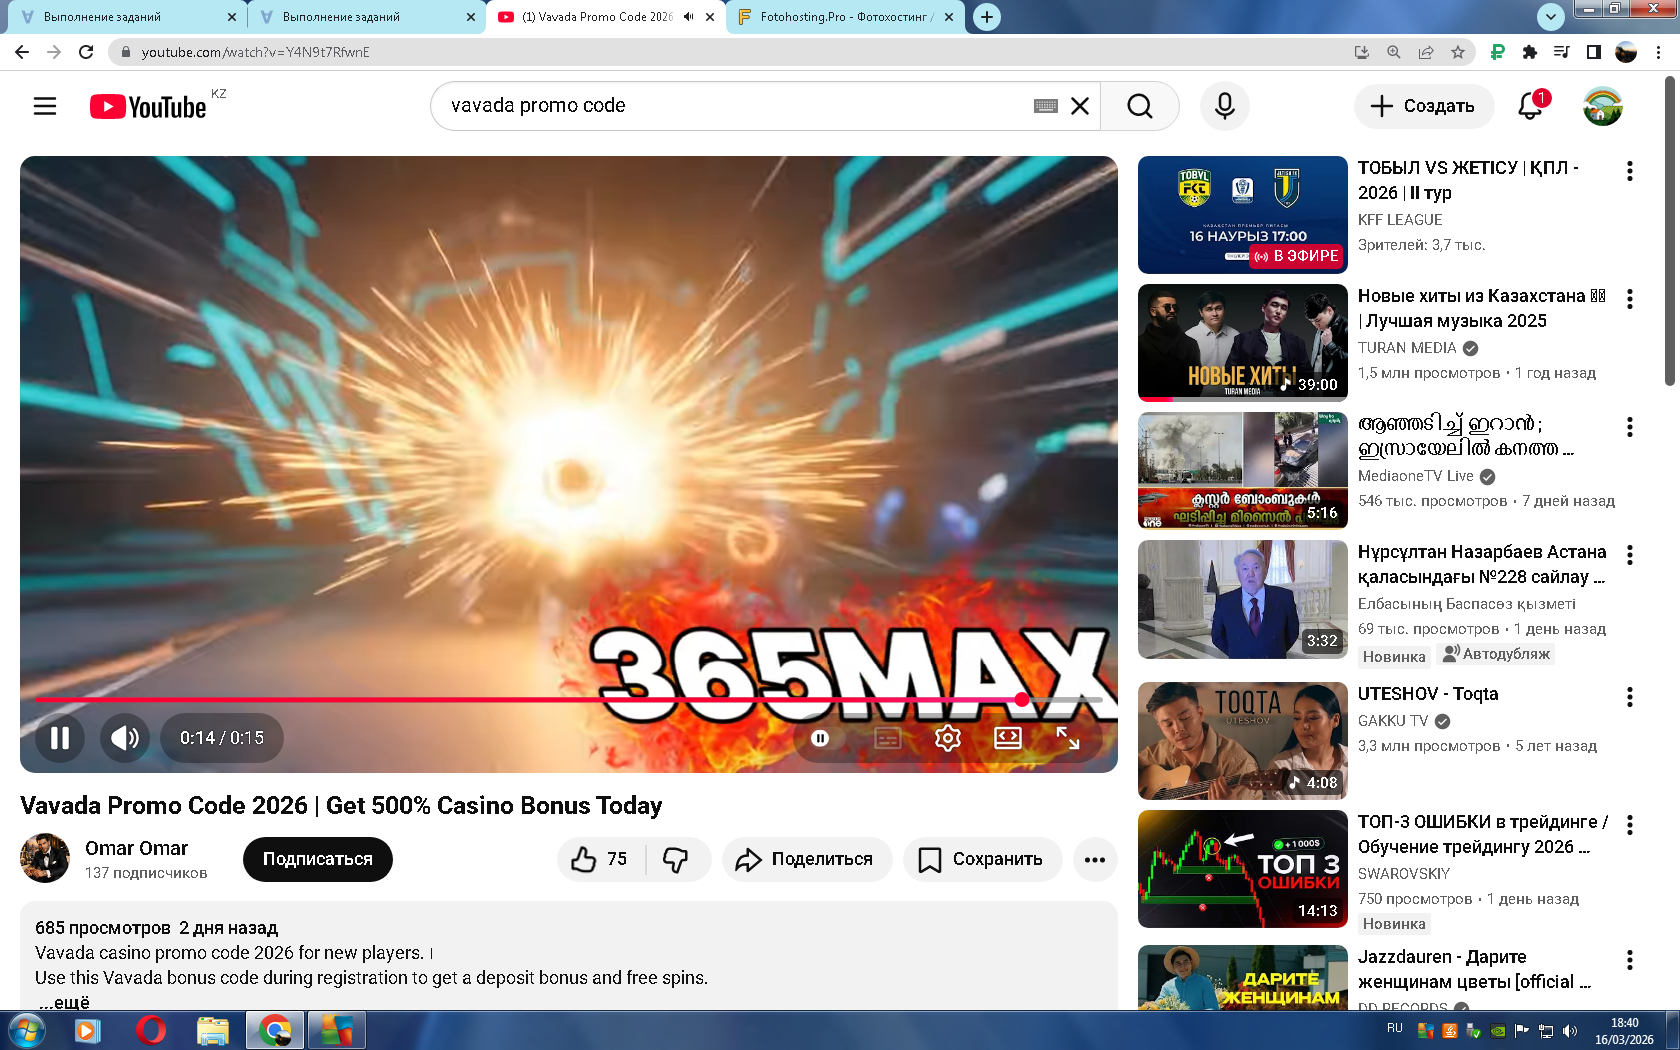This screenshot has height=1050, width=1680.
Task: Run the YouTube search with magnifier button
Action: [1140, 106]
